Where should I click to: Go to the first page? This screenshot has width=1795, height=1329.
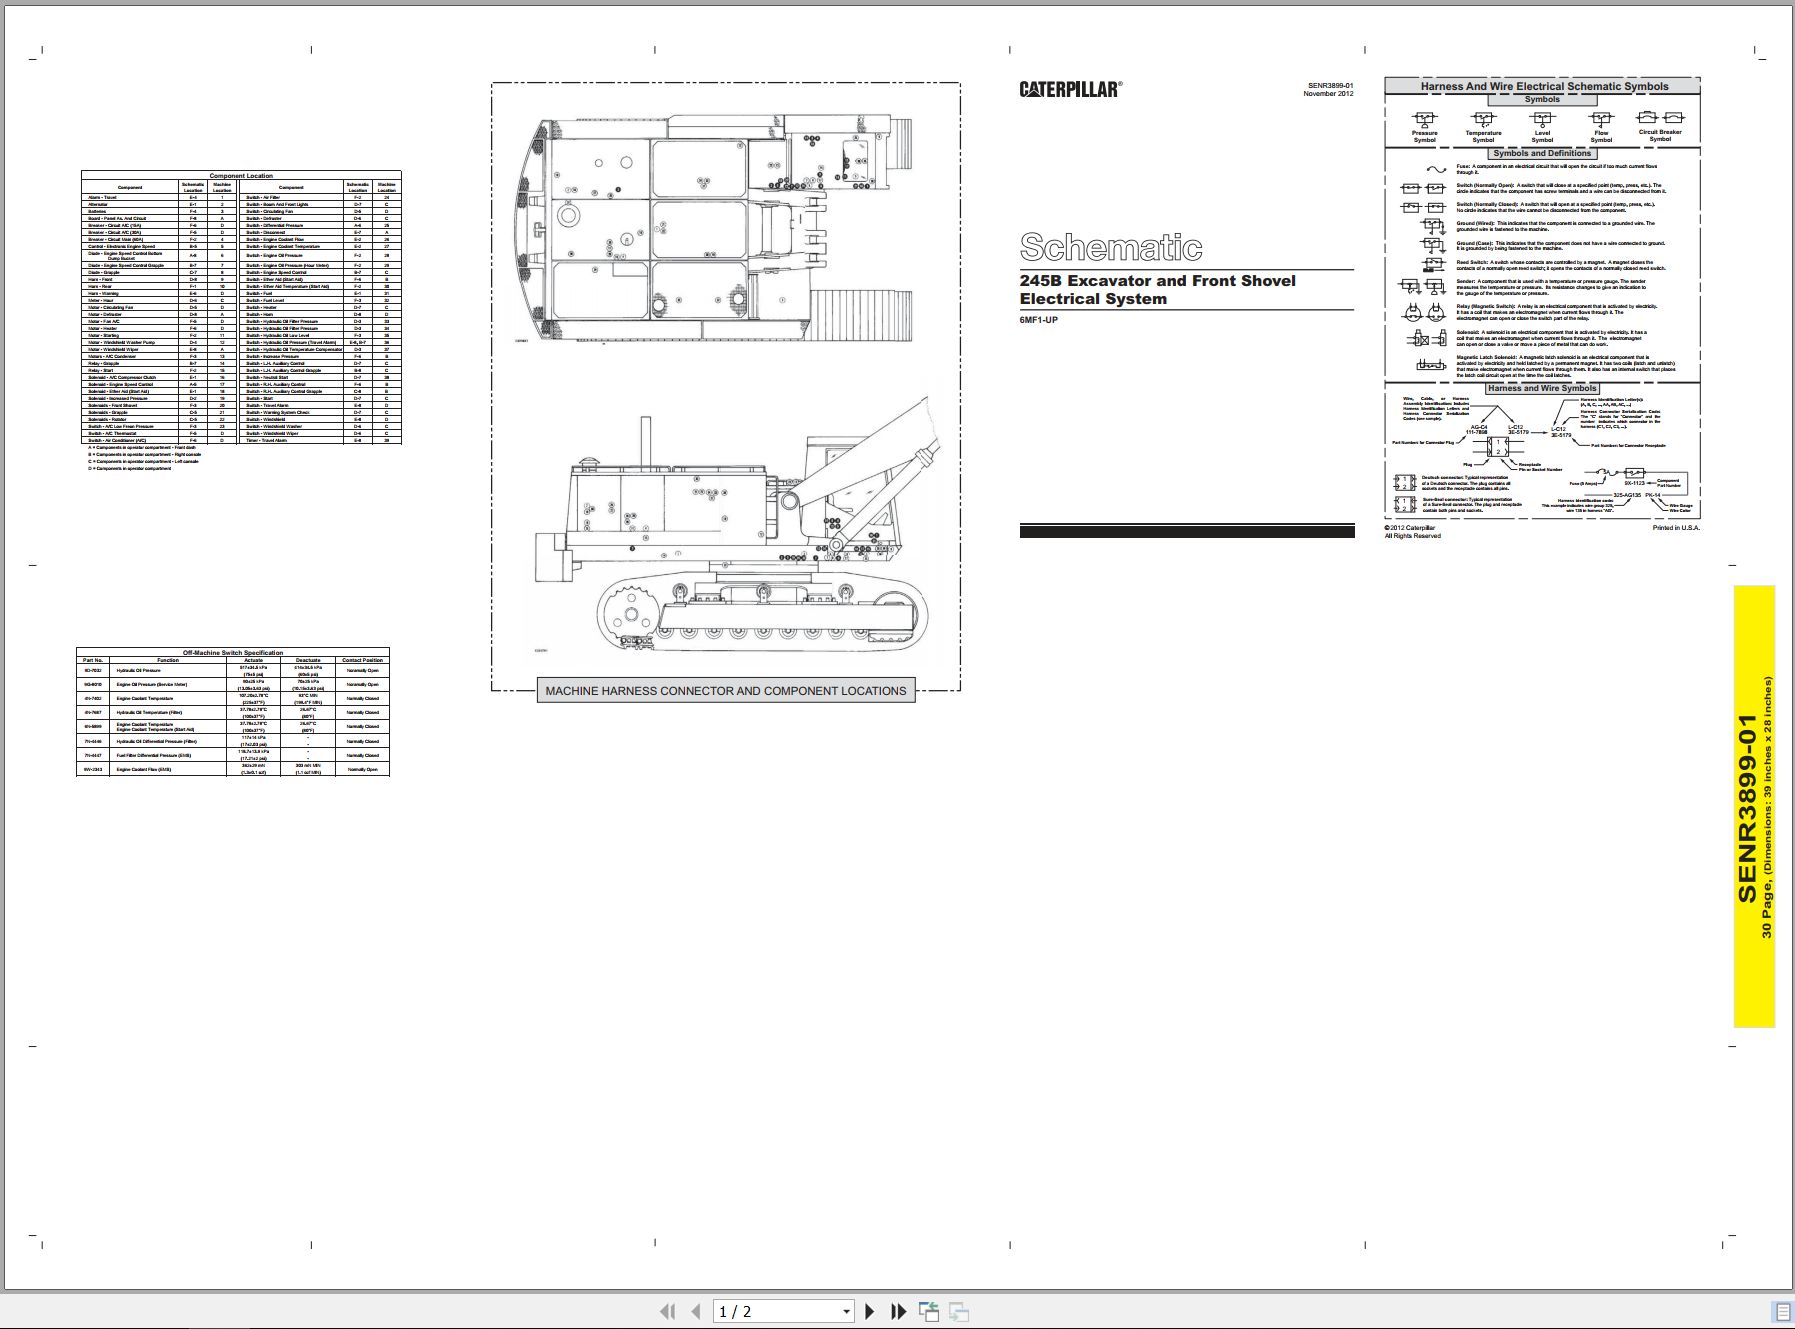tap(667, 1311)
